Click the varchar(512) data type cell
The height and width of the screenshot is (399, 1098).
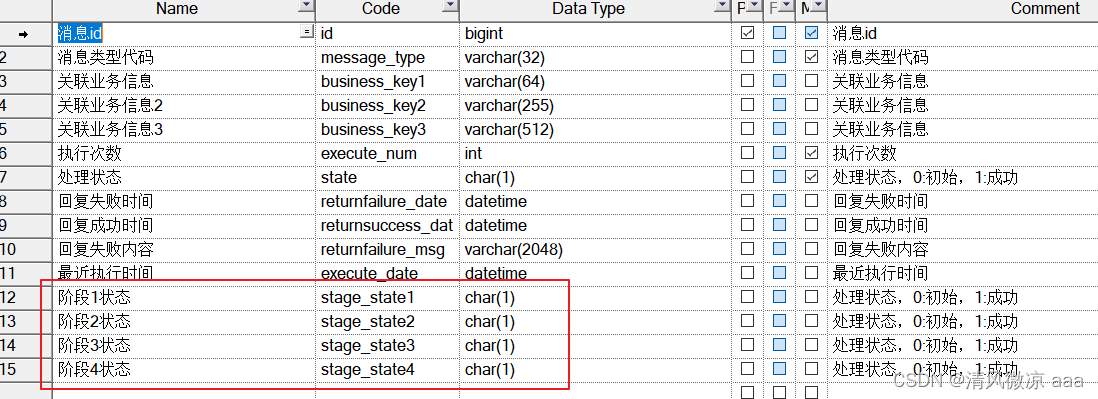click(x=595, y=130)
